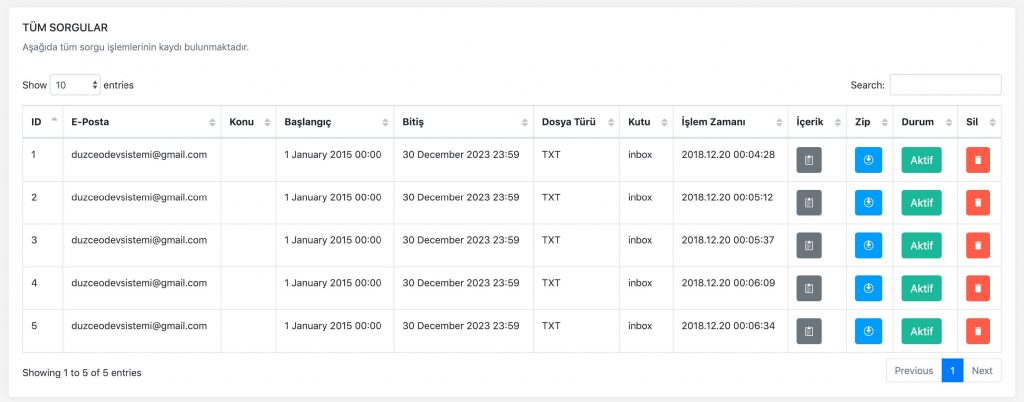Sort table by İşlem Zamanı column
Screen dimensions: 1024x402
(731, 122)
